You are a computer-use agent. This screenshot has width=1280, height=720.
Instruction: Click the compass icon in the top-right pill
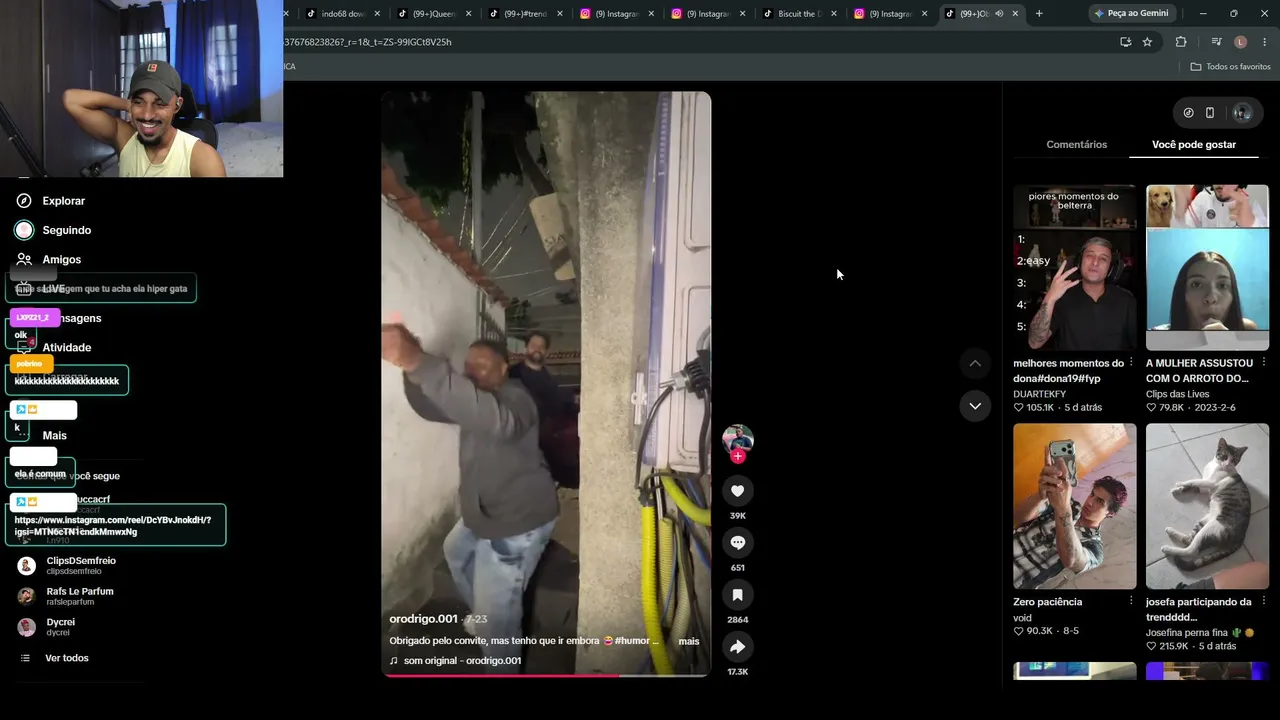tap(1188, 113)
